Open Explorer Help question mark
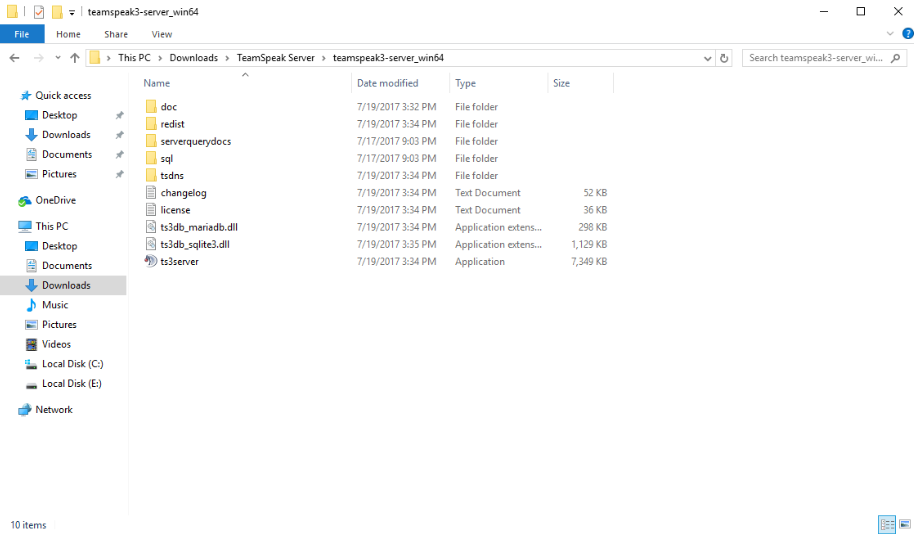Image resolution: width=914 pixels, height=534 pixels. (908, 34)
